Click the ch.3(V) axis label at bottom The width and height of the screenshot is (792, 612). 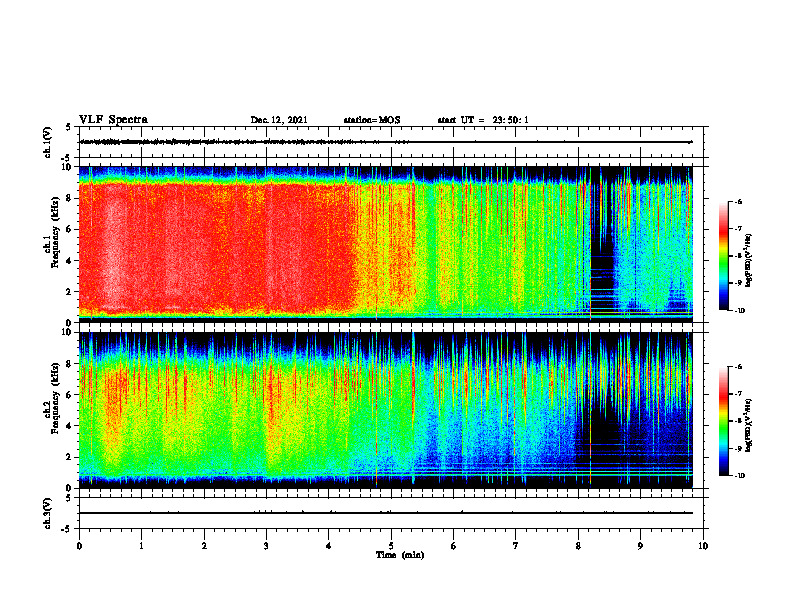pos(48,514)
